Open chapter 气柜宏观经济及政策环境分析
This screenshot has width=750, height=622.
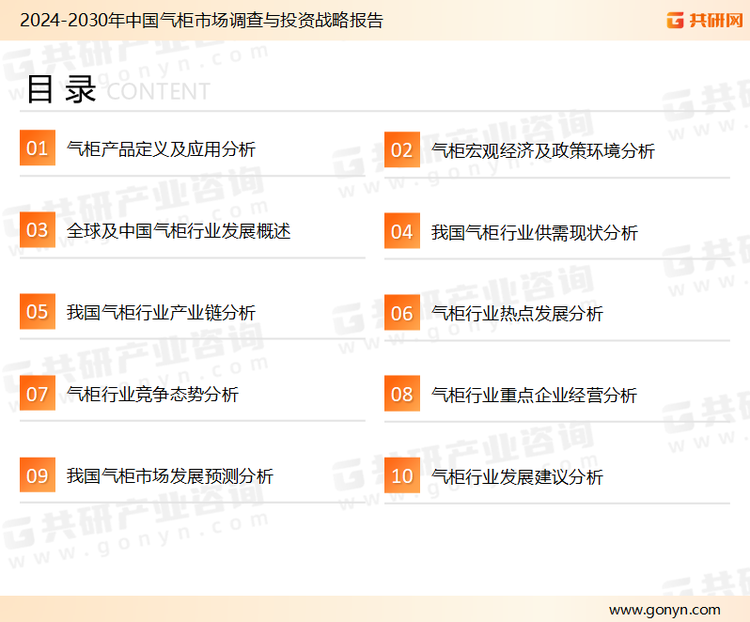tap(542, 151)
